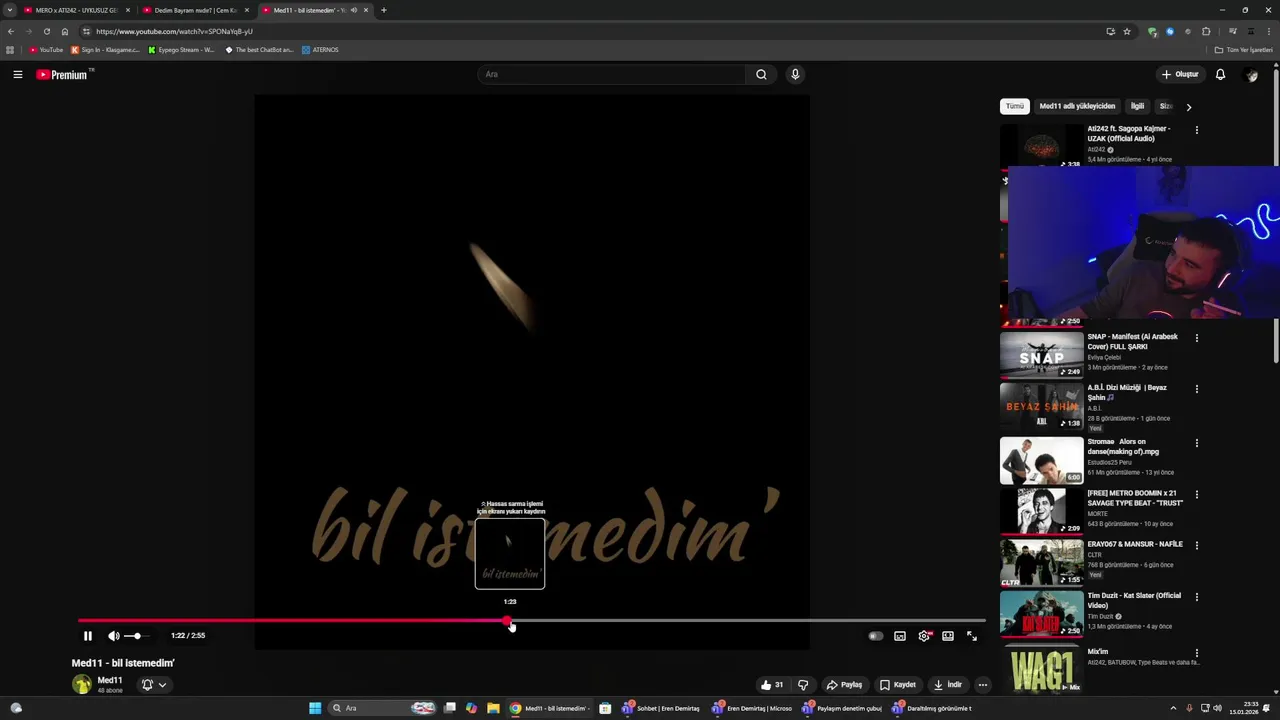Switch to 'MERO x ATI242 - UYKUSUZ' browser tab

tap(76, 10)
